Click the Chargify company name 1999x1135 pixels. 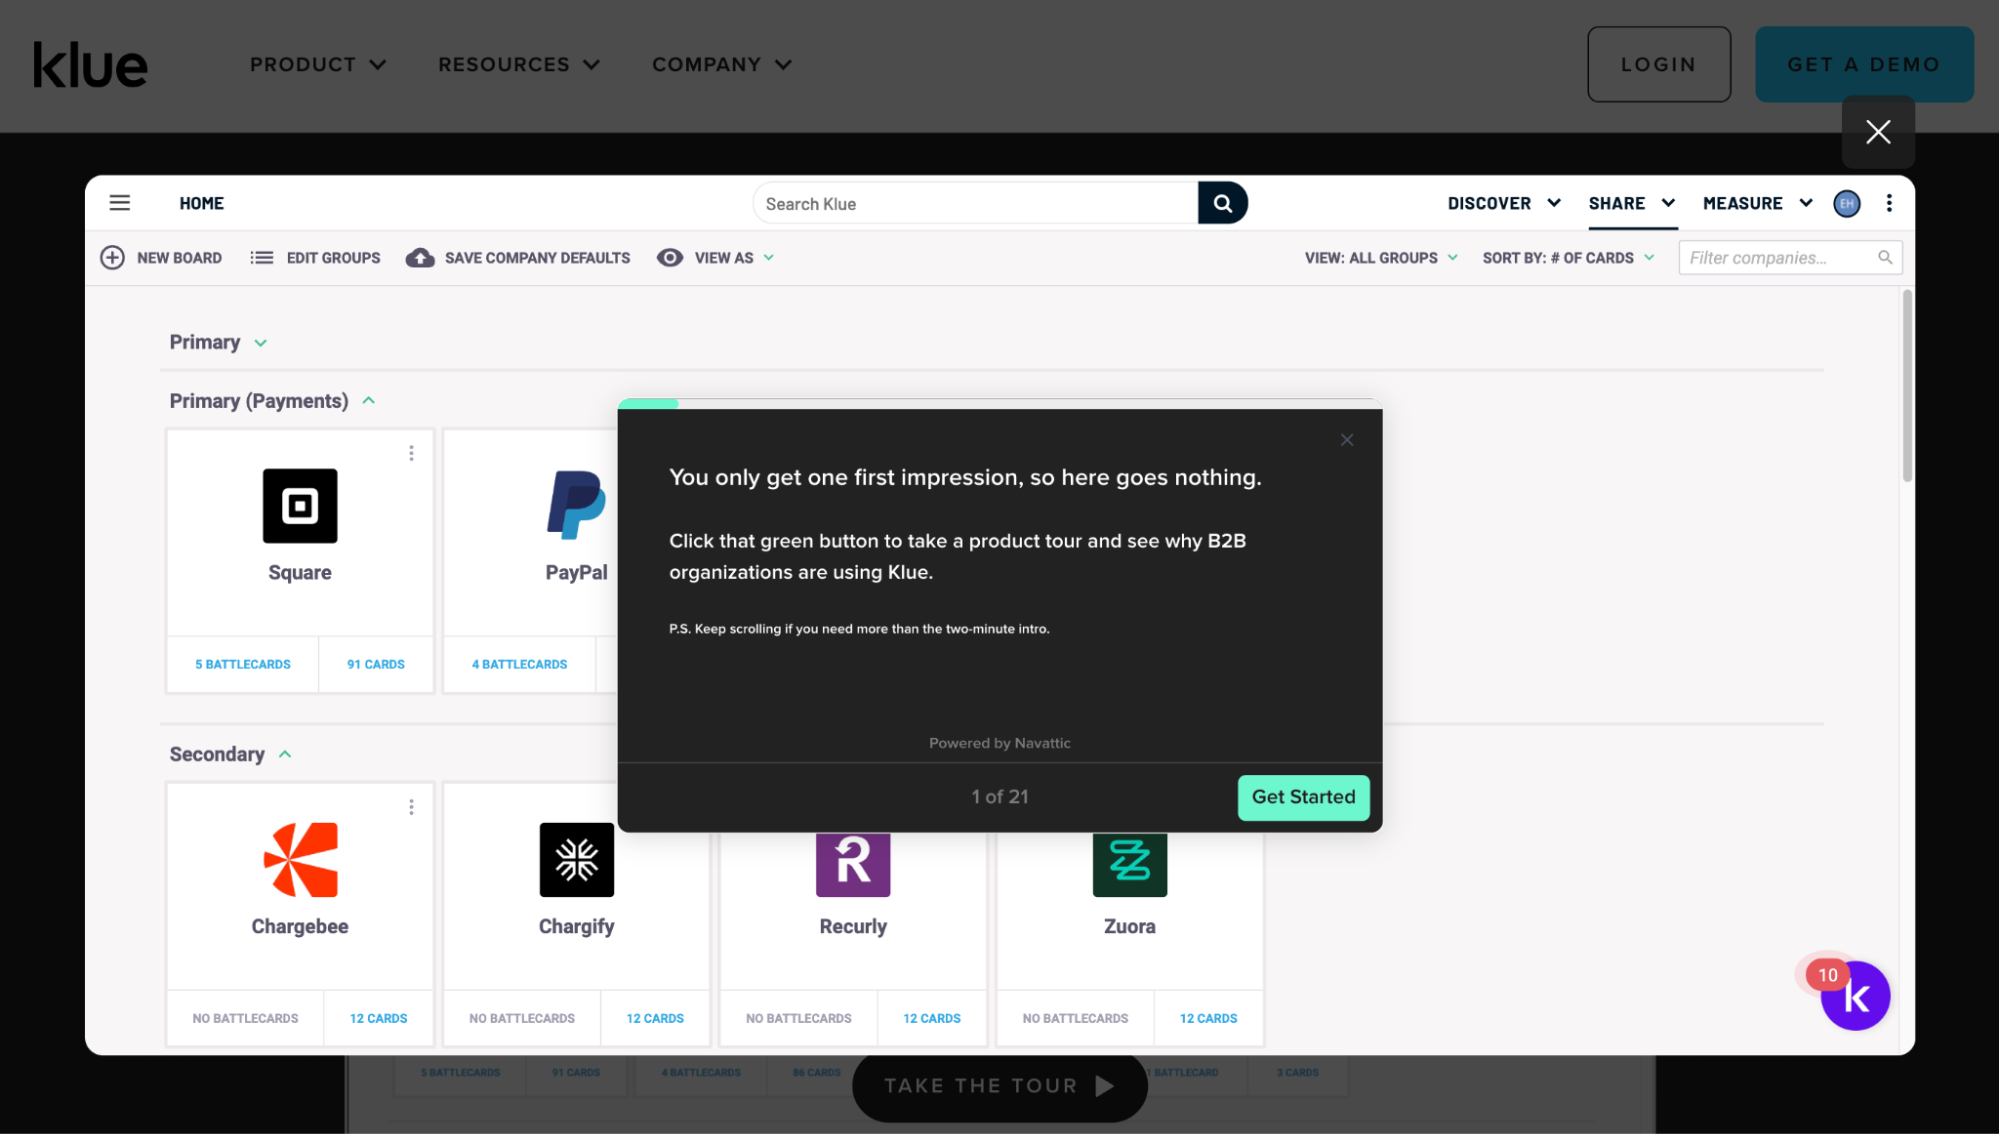[576, 926]
